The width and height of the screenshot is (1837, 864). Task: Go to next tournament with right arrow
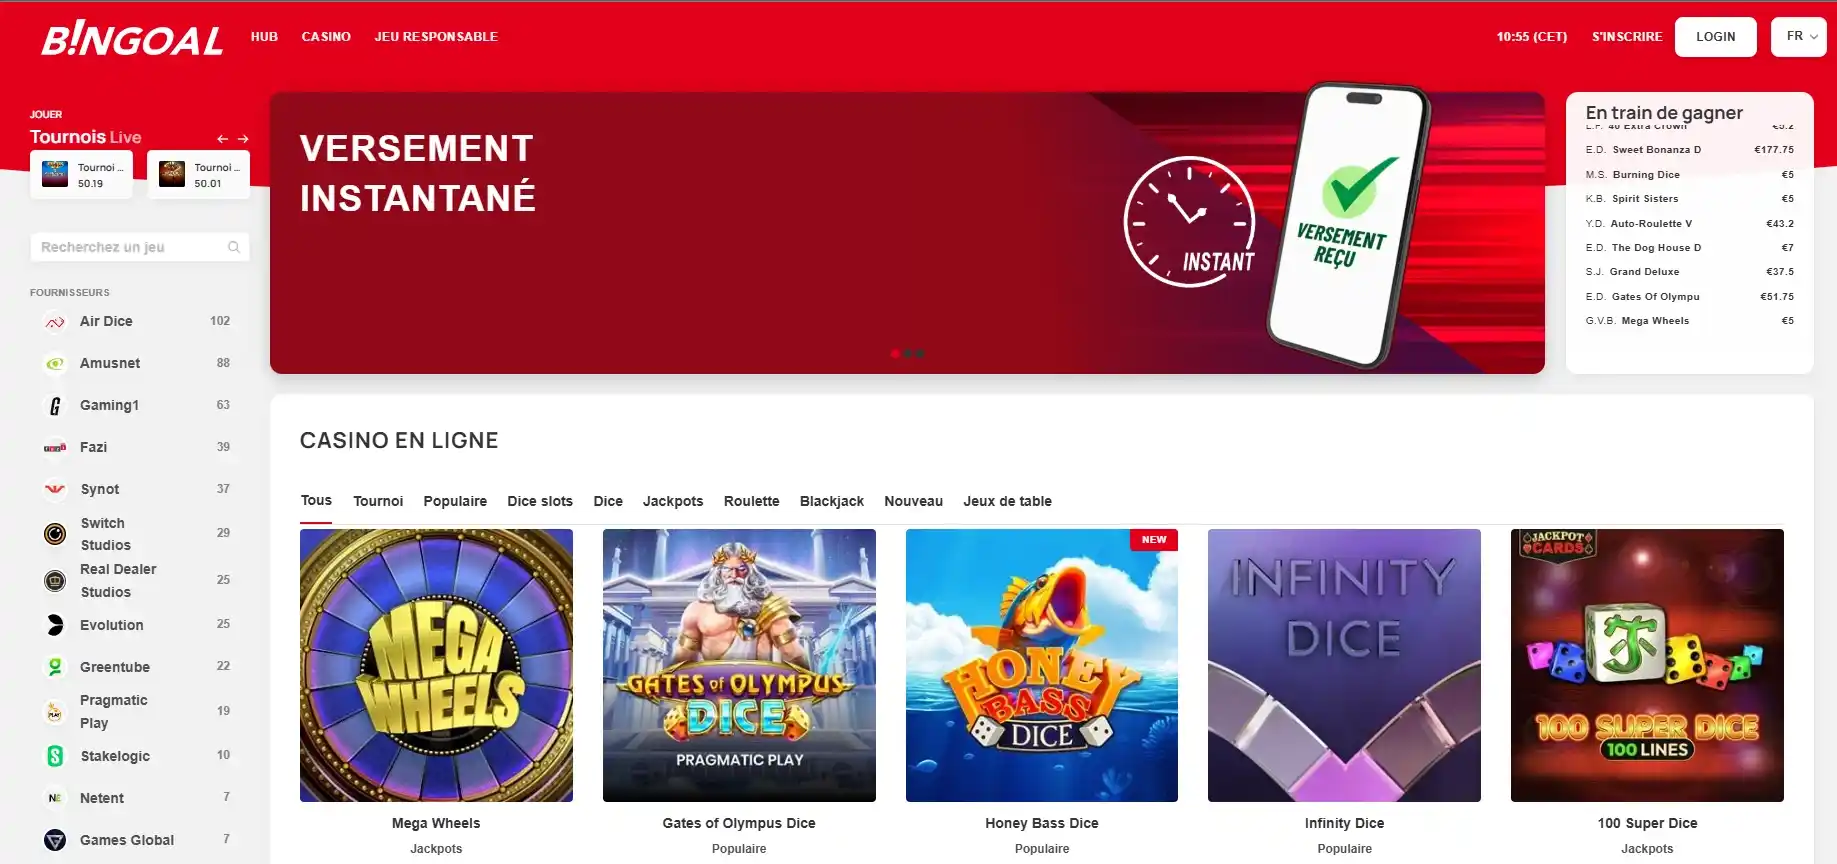(243, 139)
